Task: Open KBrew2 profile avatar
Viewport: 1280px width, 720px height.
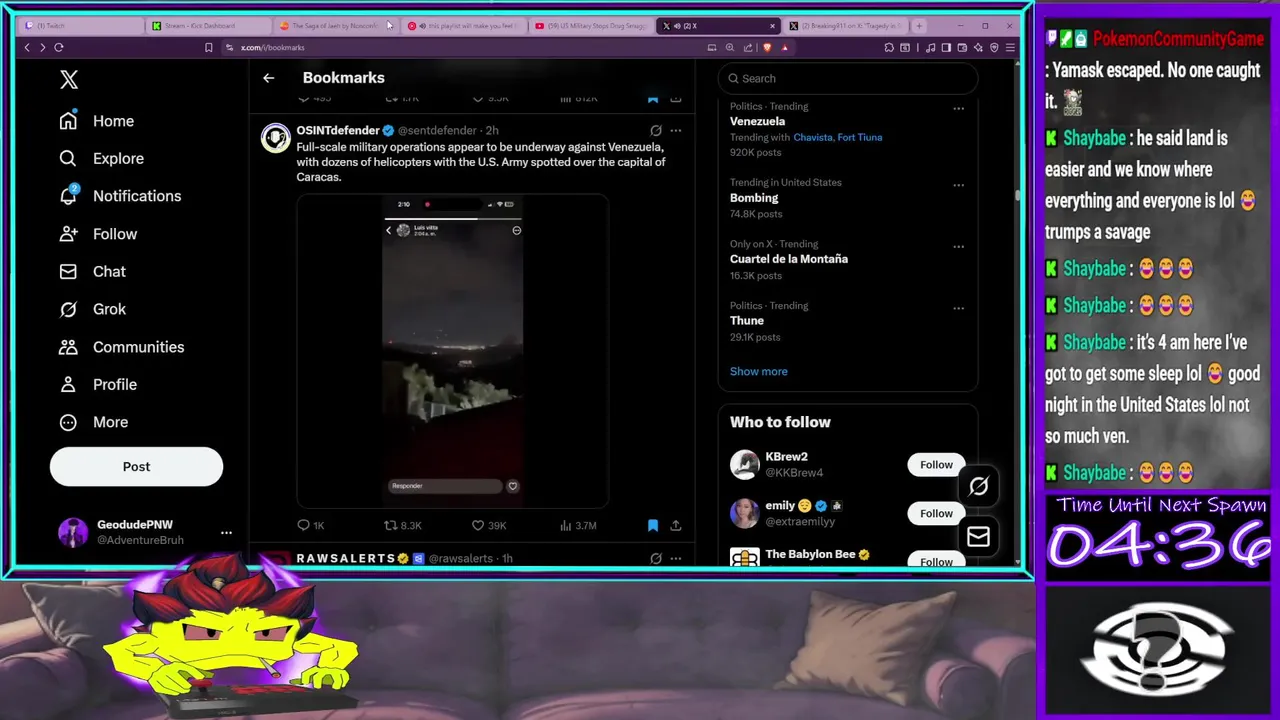Action: [744, 465]
